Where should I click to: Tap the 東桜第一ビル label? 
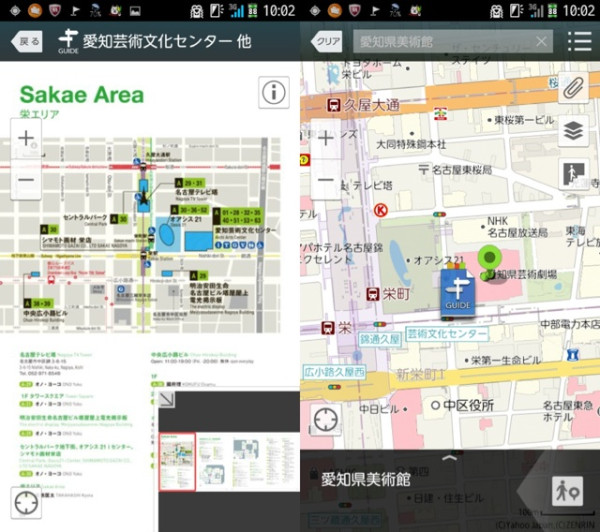tap(524, 120)
